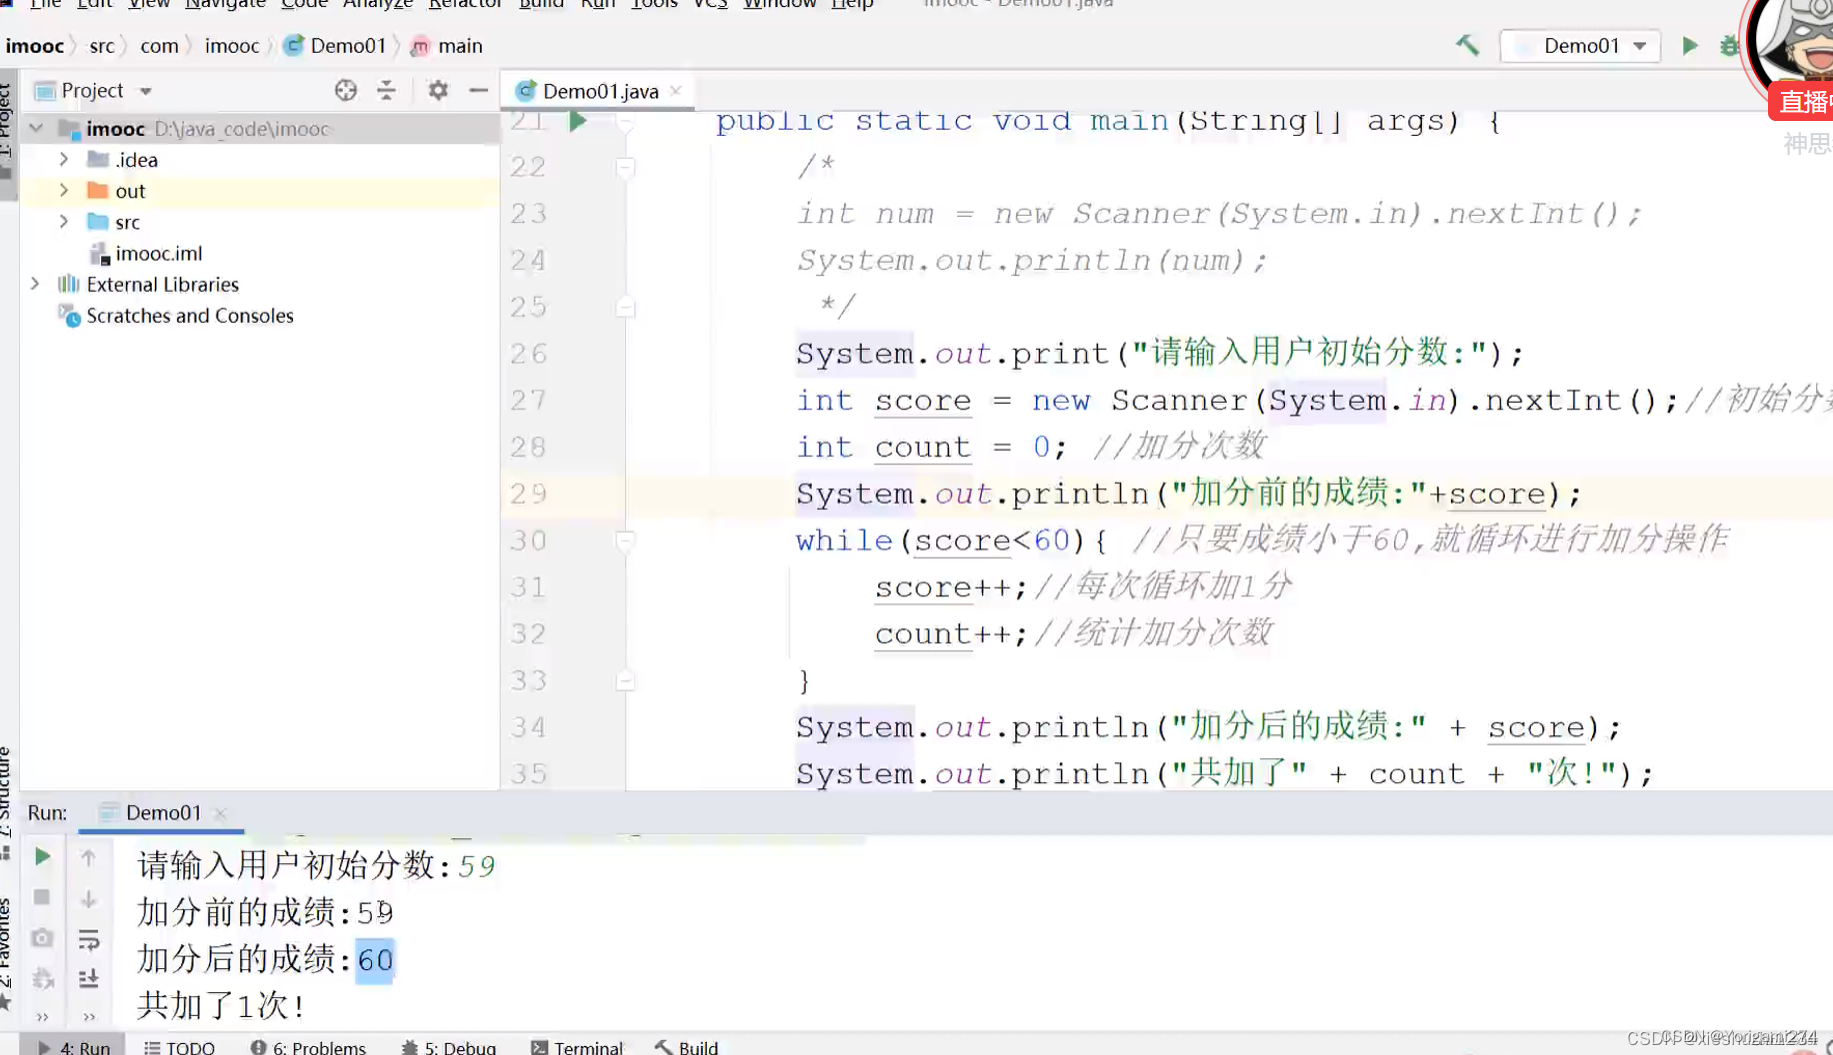Click the highlighted 60 in console output

[375, 960]
